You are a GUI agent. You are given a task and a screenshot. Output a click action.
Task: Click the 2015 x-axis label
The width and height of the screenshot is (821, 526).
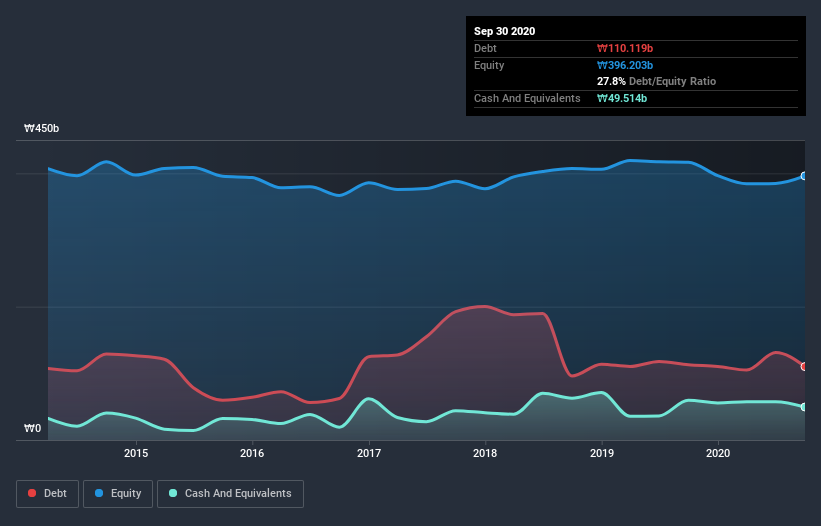(136, 453)
